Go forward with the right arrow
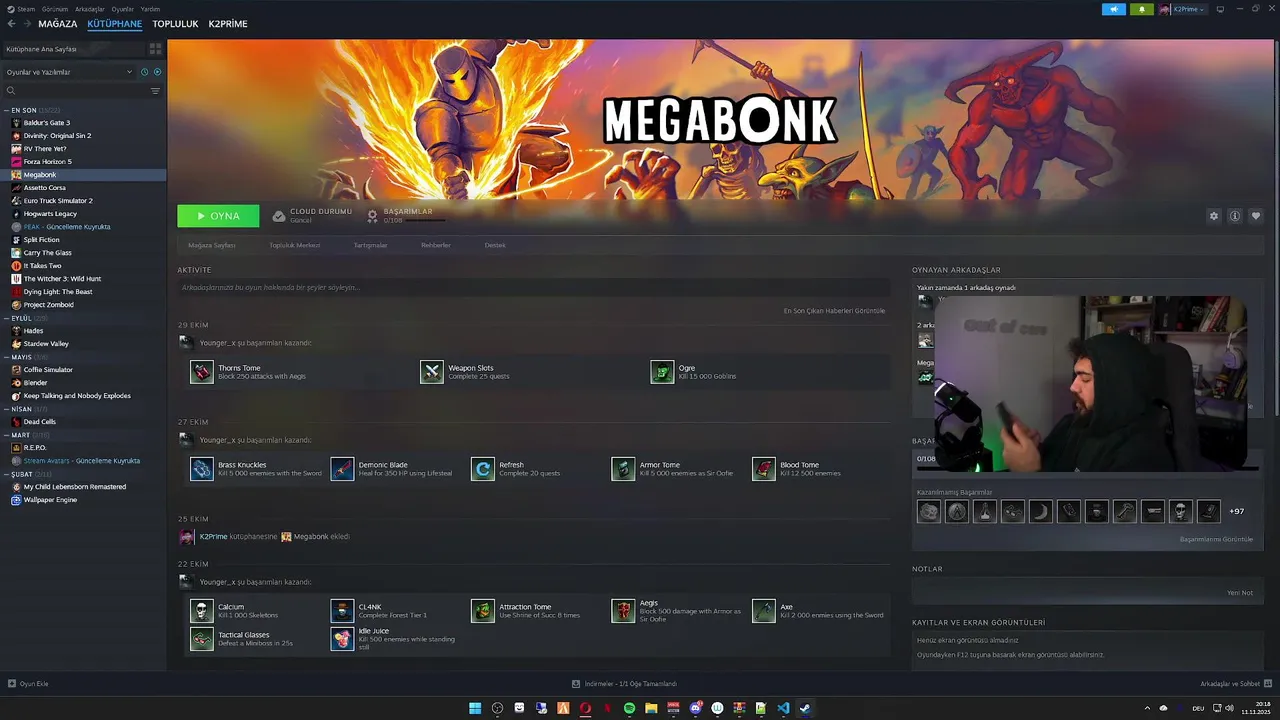This screenshot has height=720, width=1280. 27,24
